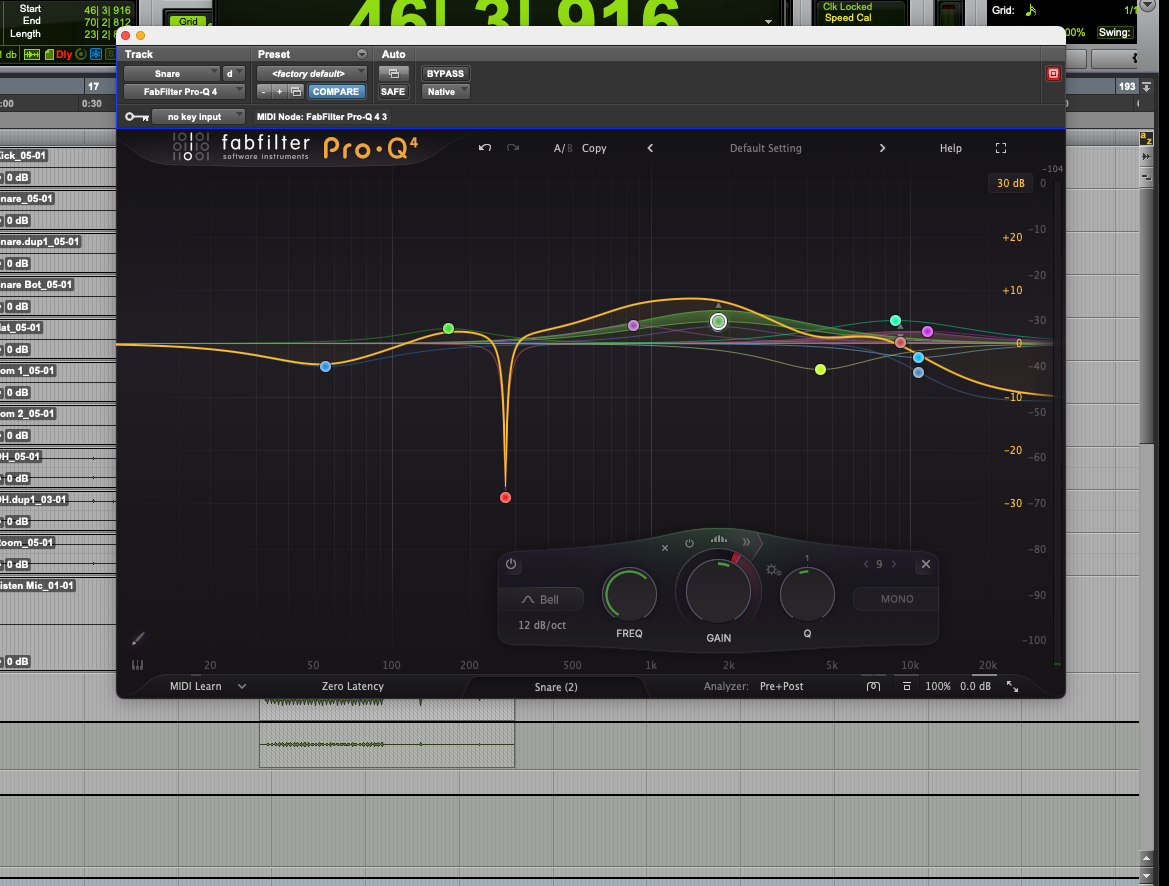Select the purple band node near 1k
The image size is (1169, 886).
(633, 325)
